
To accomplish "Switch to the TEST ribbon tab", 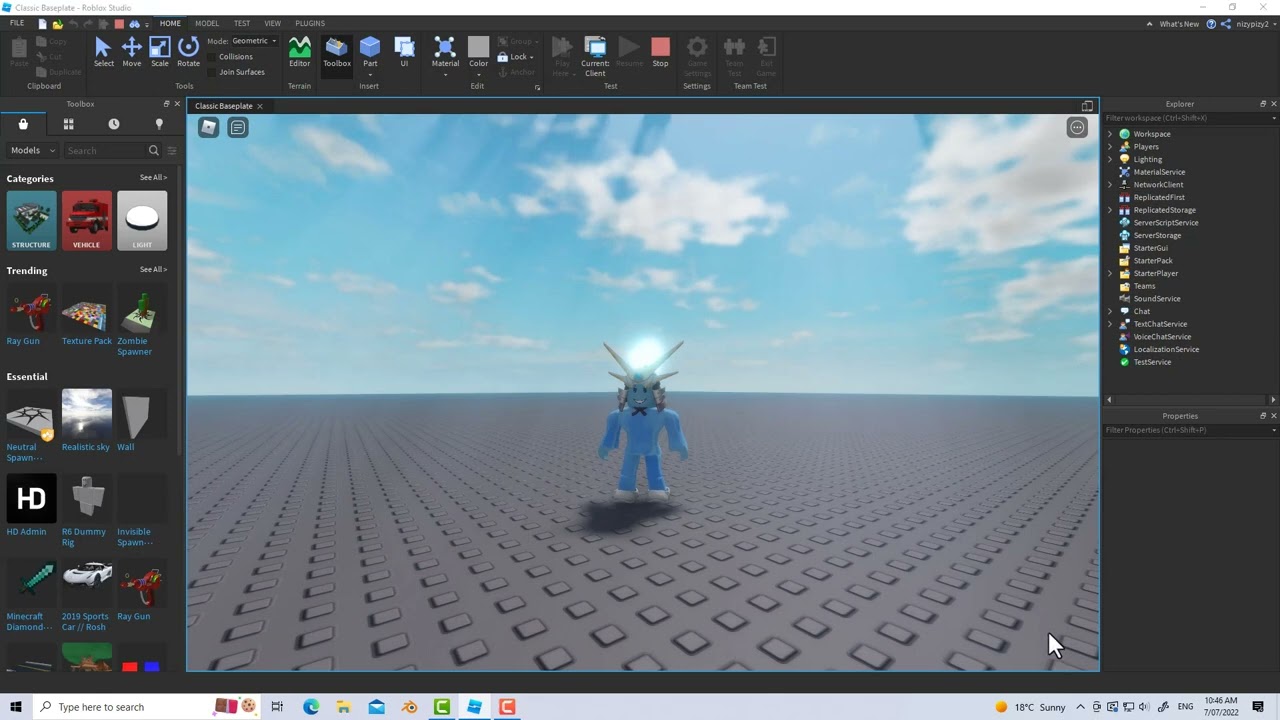I will click(x=242, y=23).
